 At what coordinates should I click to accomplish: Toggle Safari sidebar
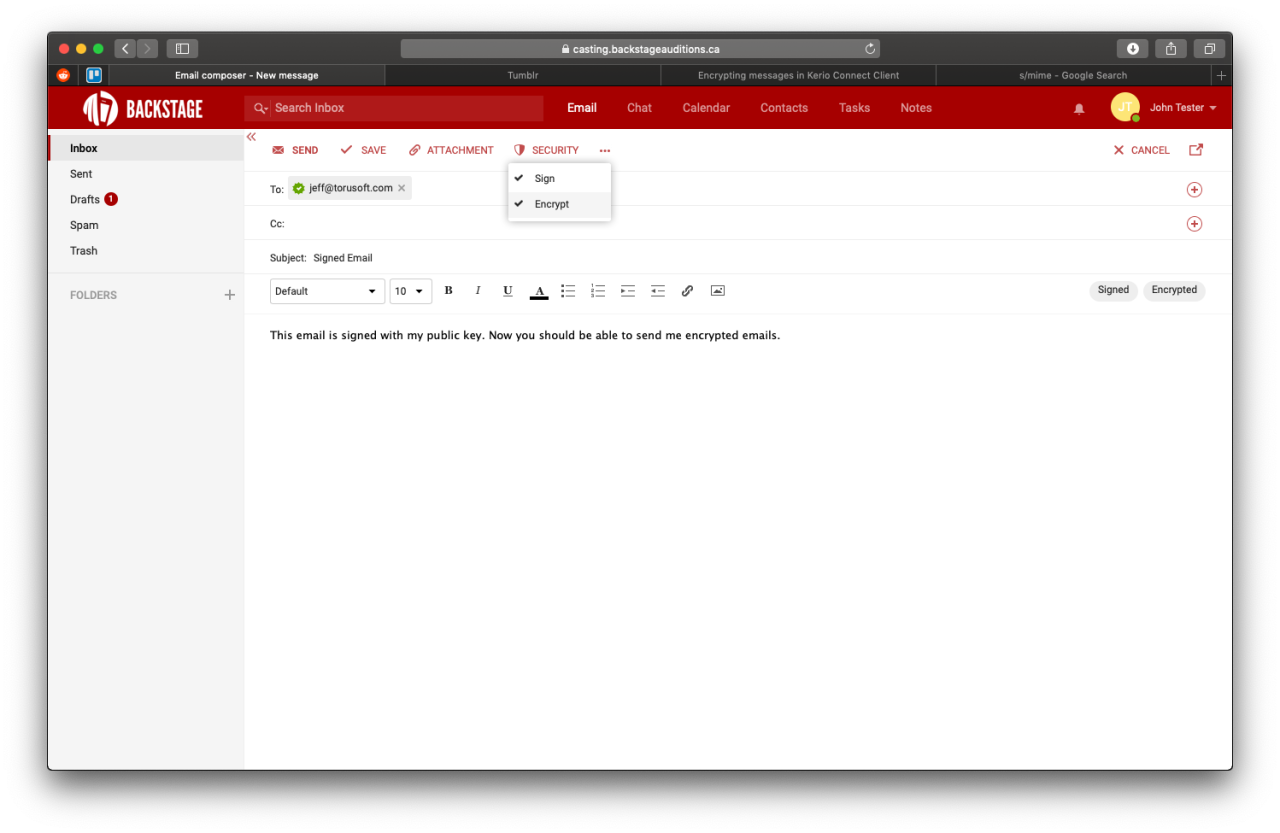[182, 49]
